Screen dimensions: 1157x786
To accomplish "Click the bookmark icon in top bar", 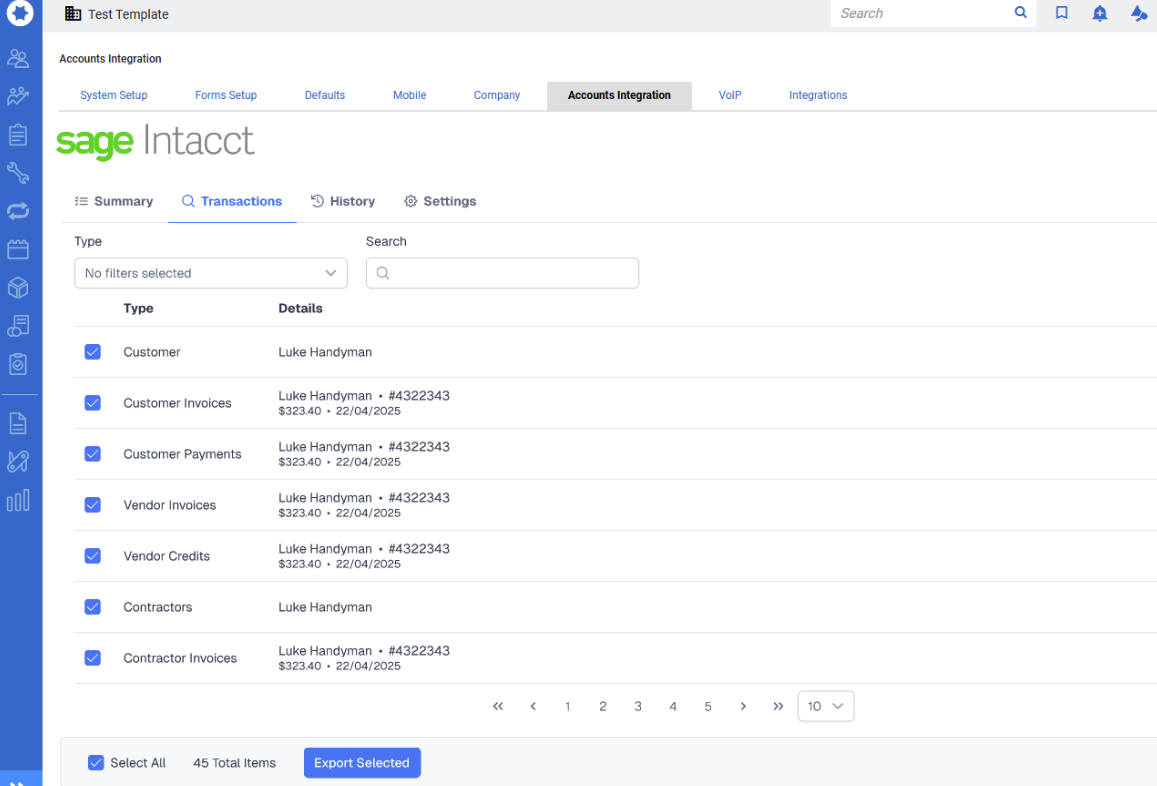I will pyautogui.click(x=1062, y=13).
